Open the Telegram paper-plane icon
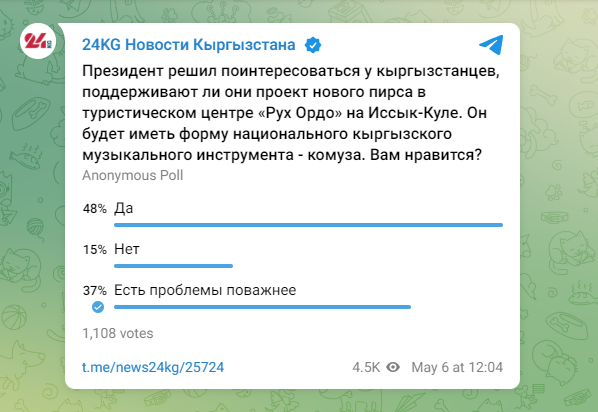This screenshot has height=412, width=598. tap(491, 45)
